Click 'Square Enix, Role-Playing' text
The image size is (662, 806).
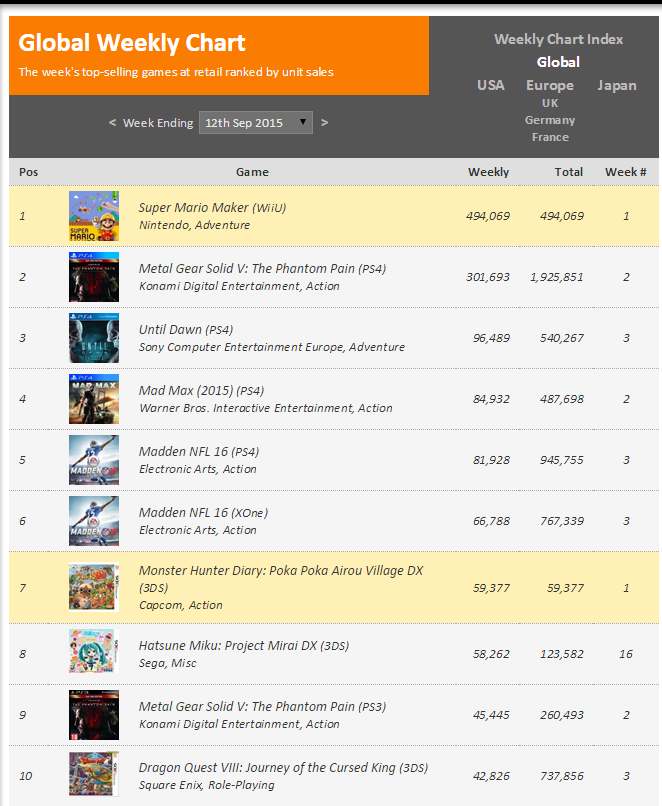click(x=207, y=785)
